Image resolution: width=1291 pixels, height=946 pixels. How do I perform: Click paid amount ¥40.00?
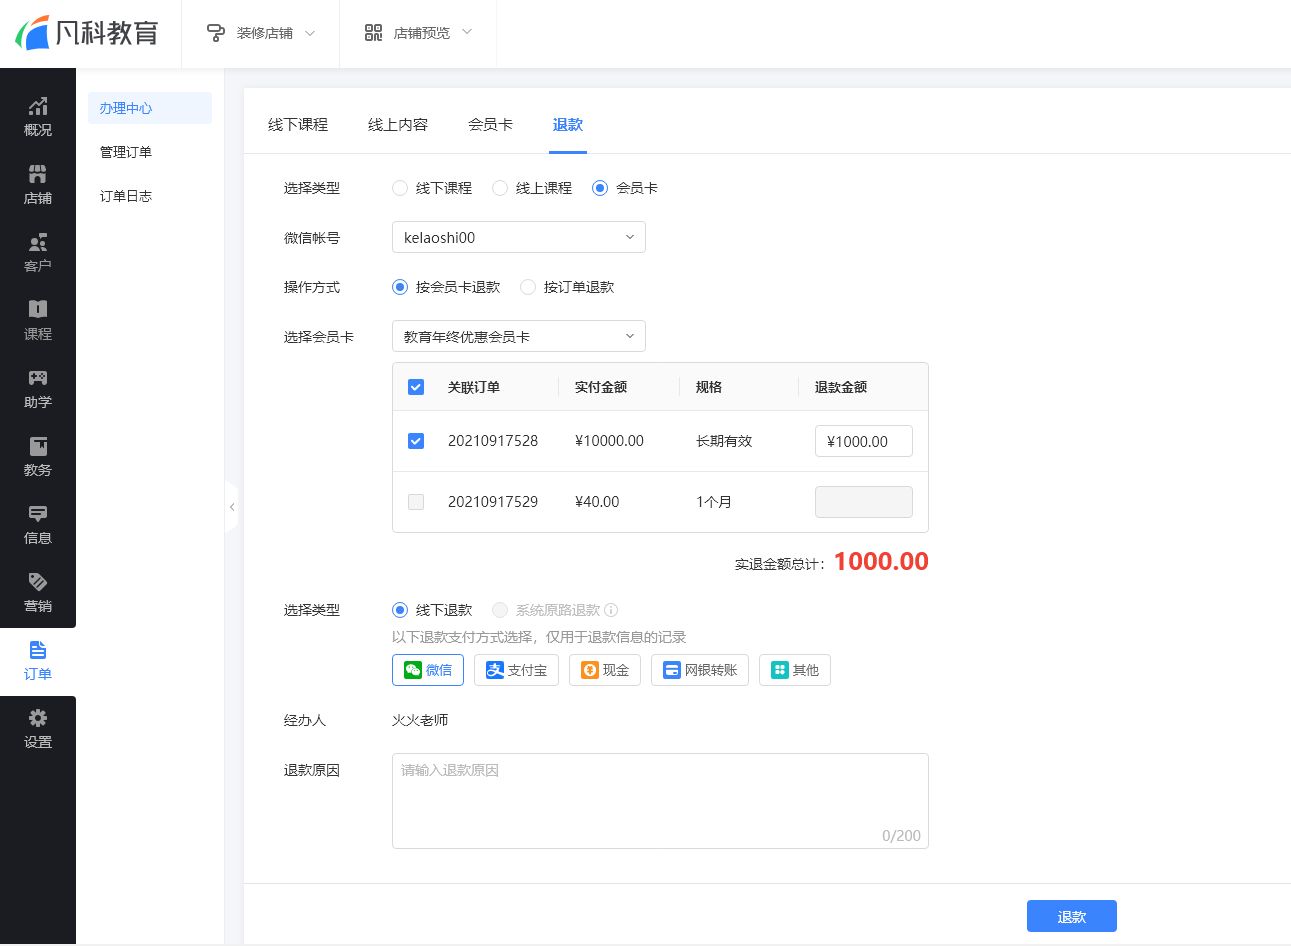(597, 502)
